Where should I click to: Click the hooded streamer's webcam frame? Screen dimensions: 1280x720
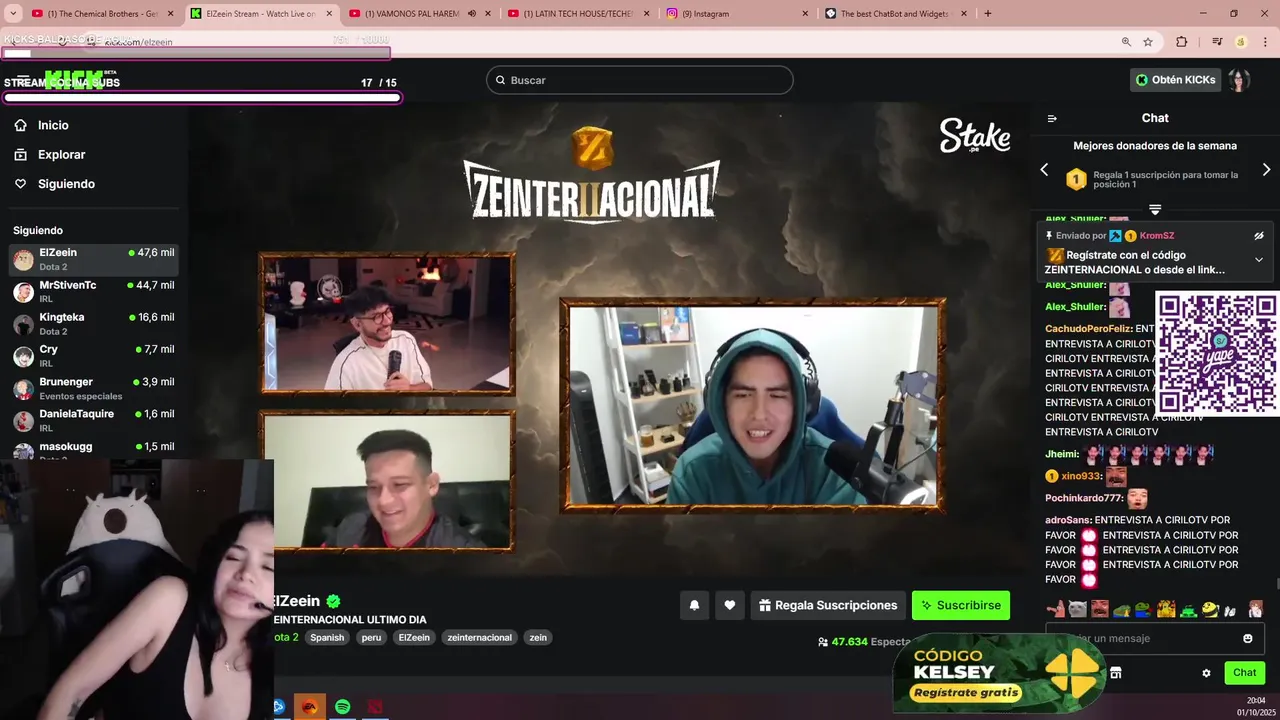pyautogui.click(x=753, y=405)
